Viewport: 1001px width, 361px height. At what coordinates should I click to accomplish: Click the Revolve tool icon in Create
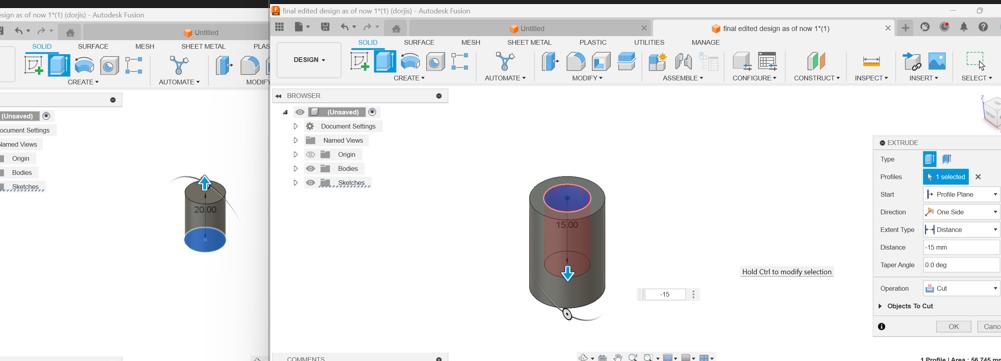click(410, 61)
